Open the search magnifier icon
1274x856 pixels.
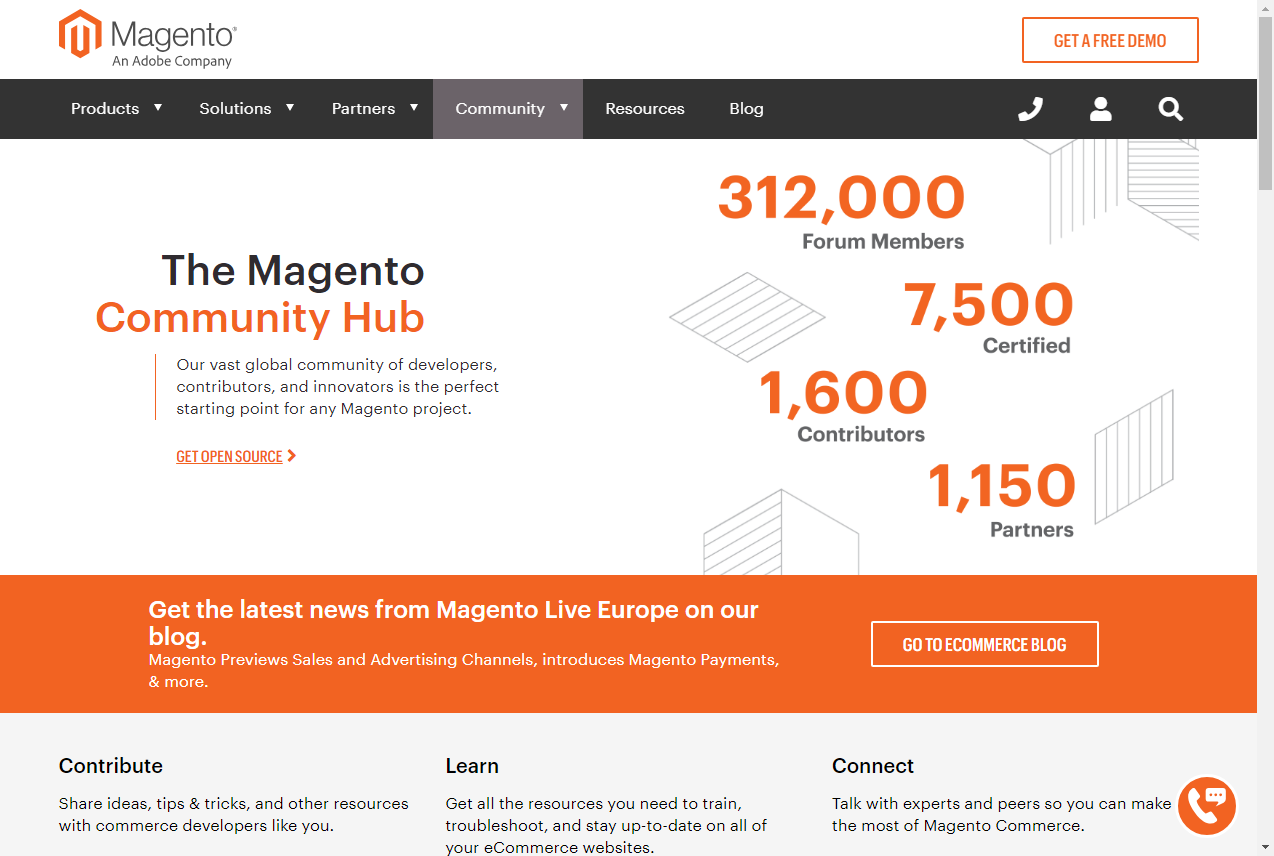(1171, 109)
